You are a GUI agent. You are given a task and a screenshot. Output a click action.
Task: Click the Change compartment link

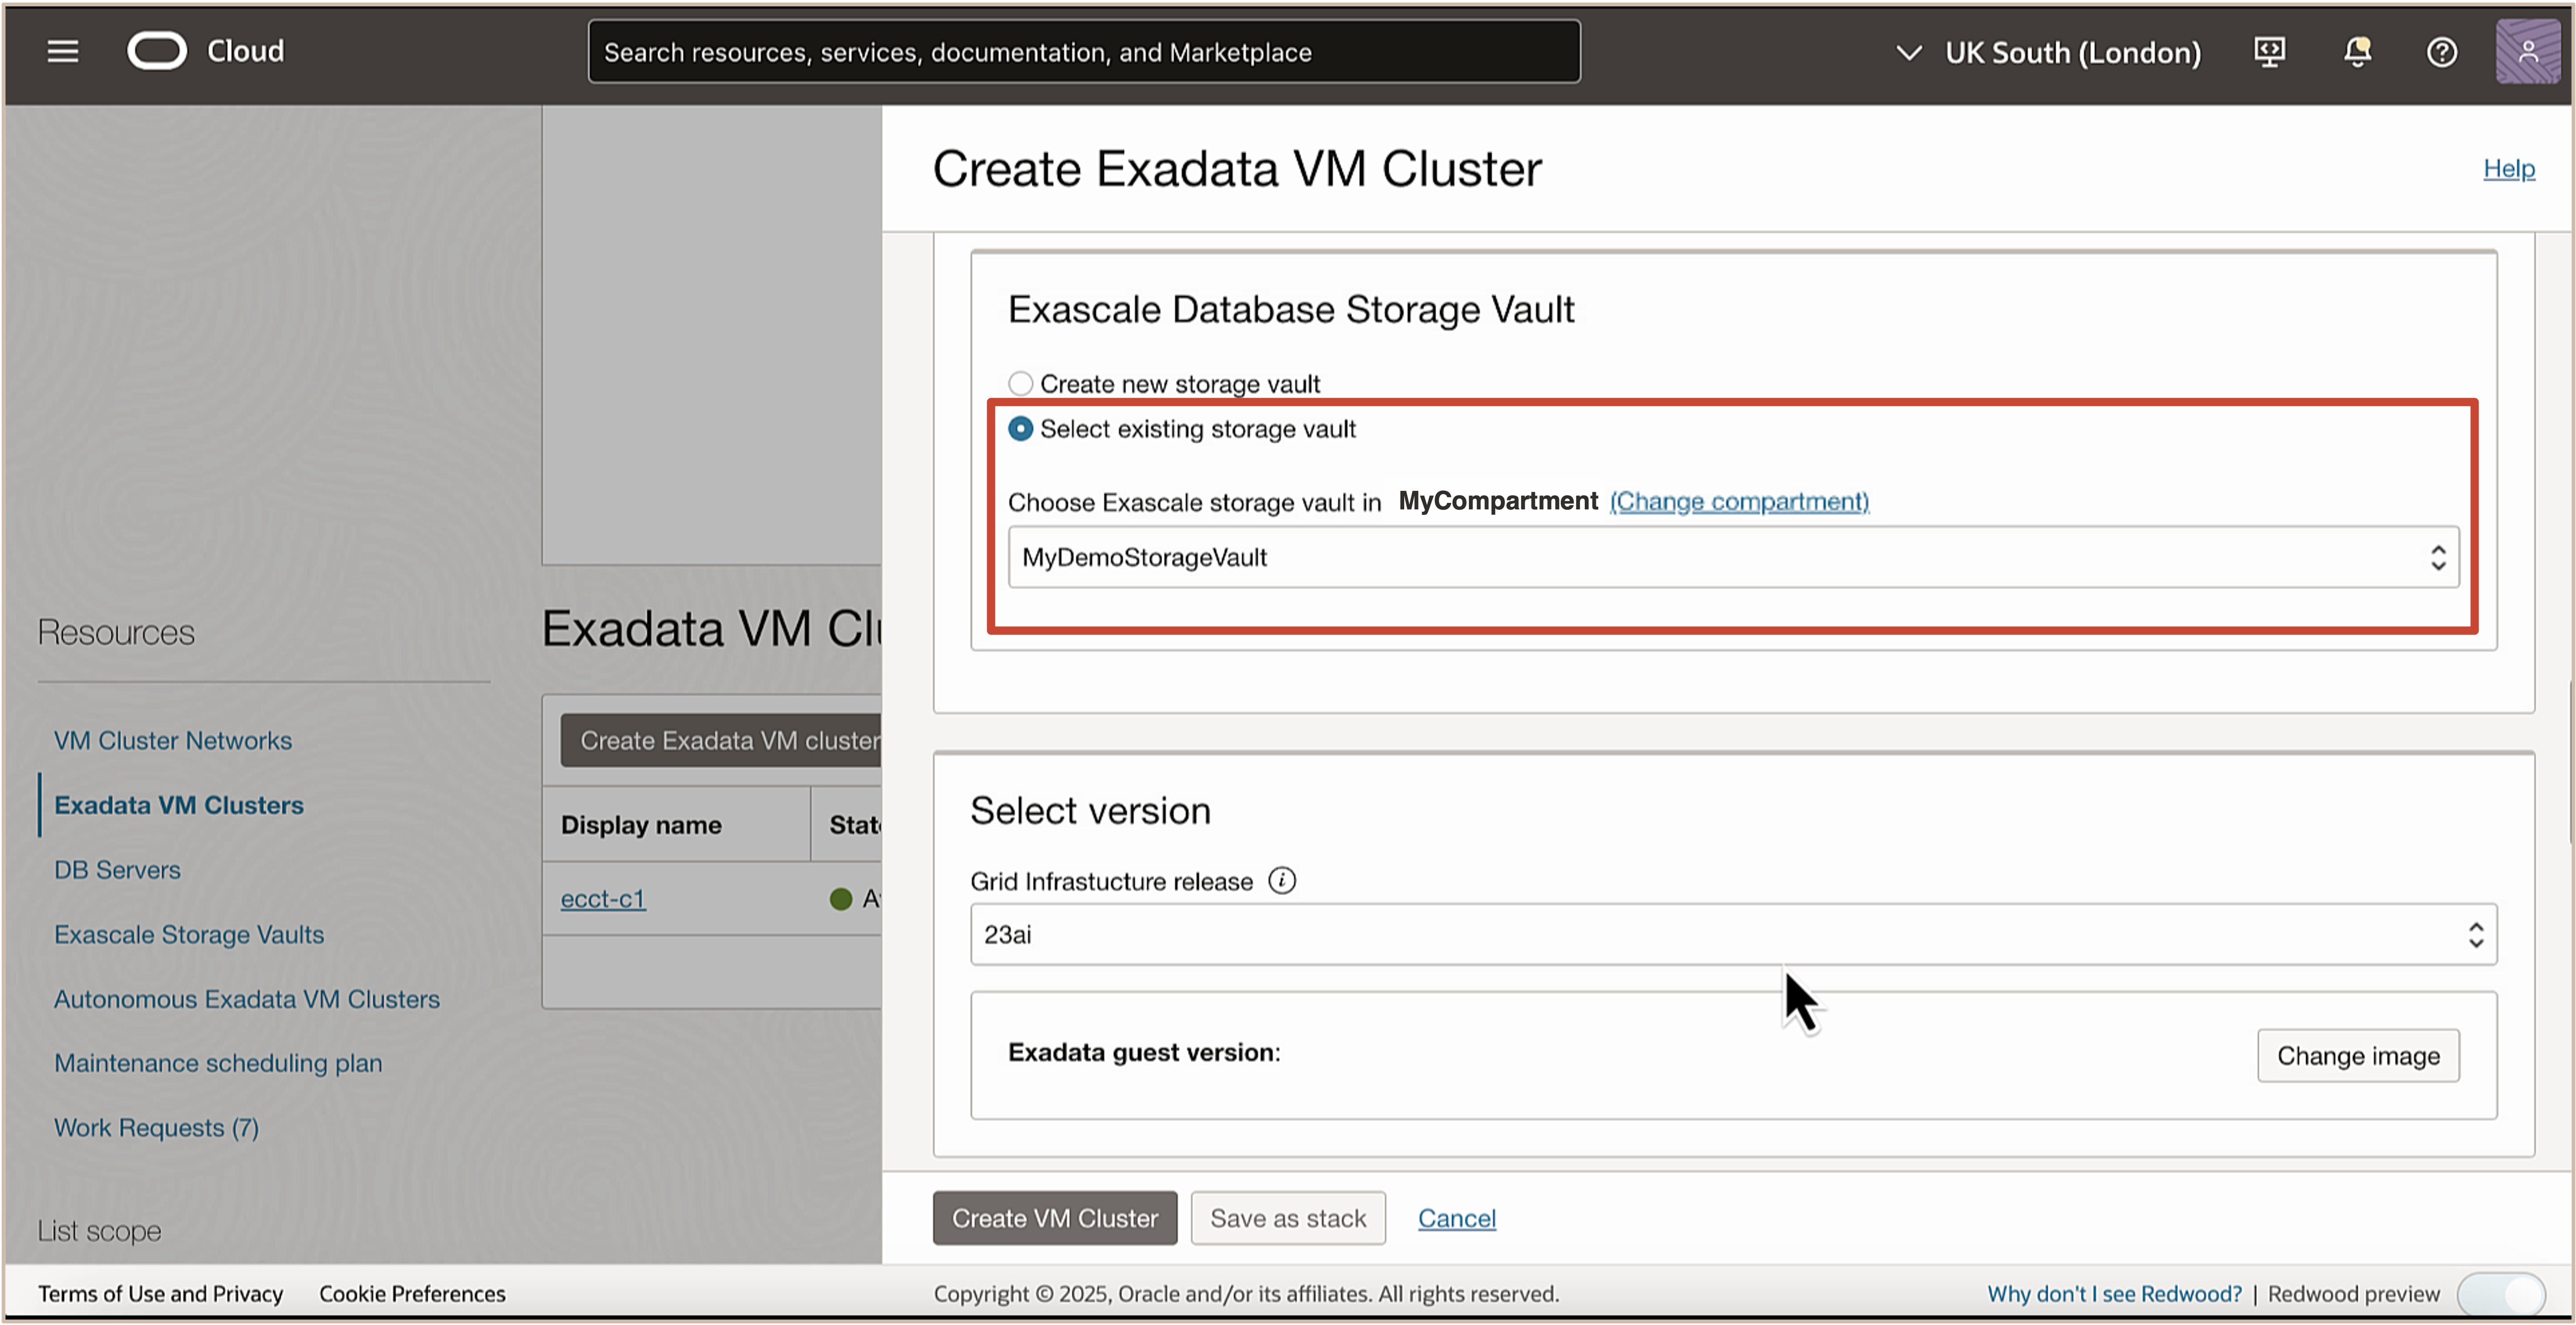[x=1738, y=501]
